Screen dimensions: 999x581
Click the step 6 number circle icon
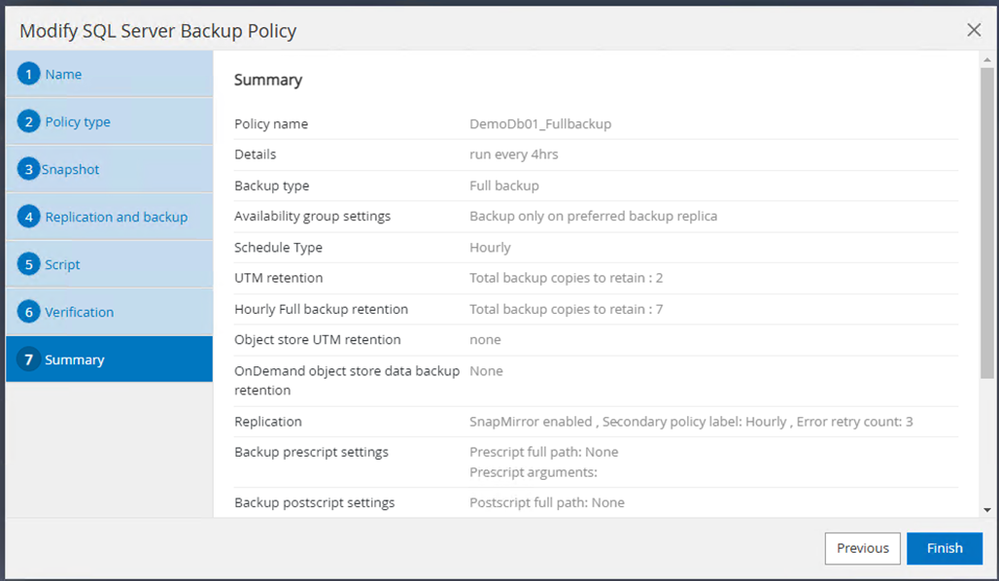(x=28, y=312)
